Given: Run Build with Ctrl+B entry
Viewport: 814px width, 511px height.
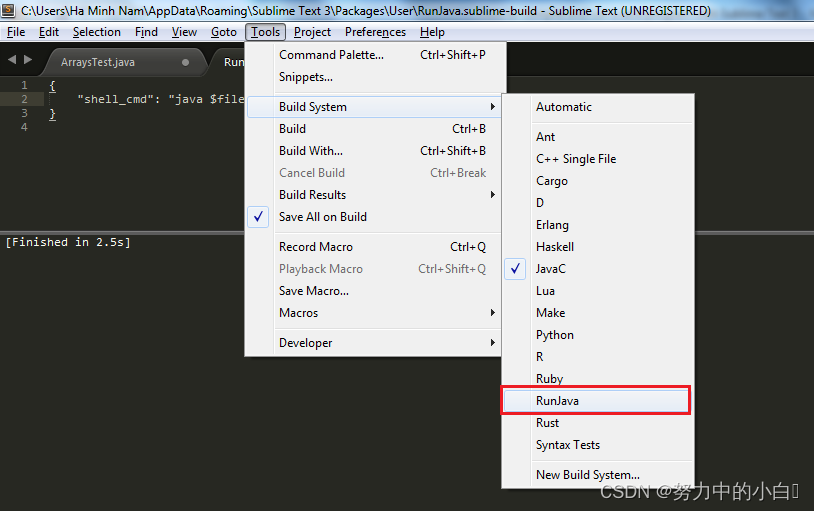Looking at the screenshot, I should click(374, 129).
